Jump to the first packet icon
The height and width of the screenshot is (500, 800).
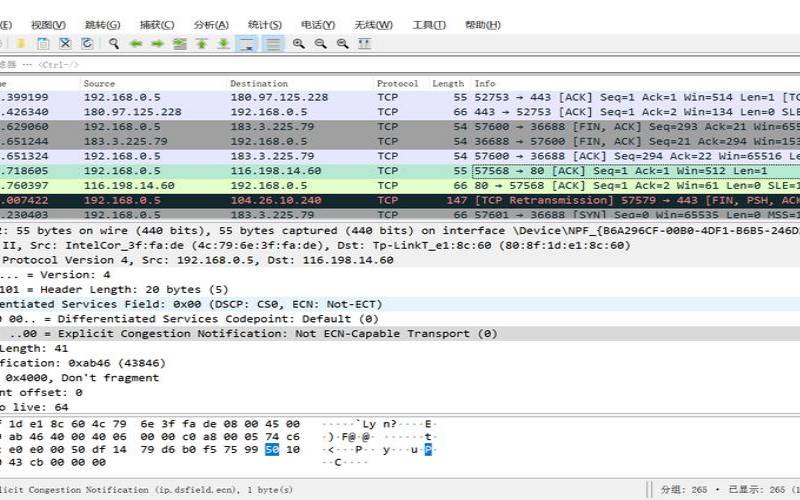[202, 43]
